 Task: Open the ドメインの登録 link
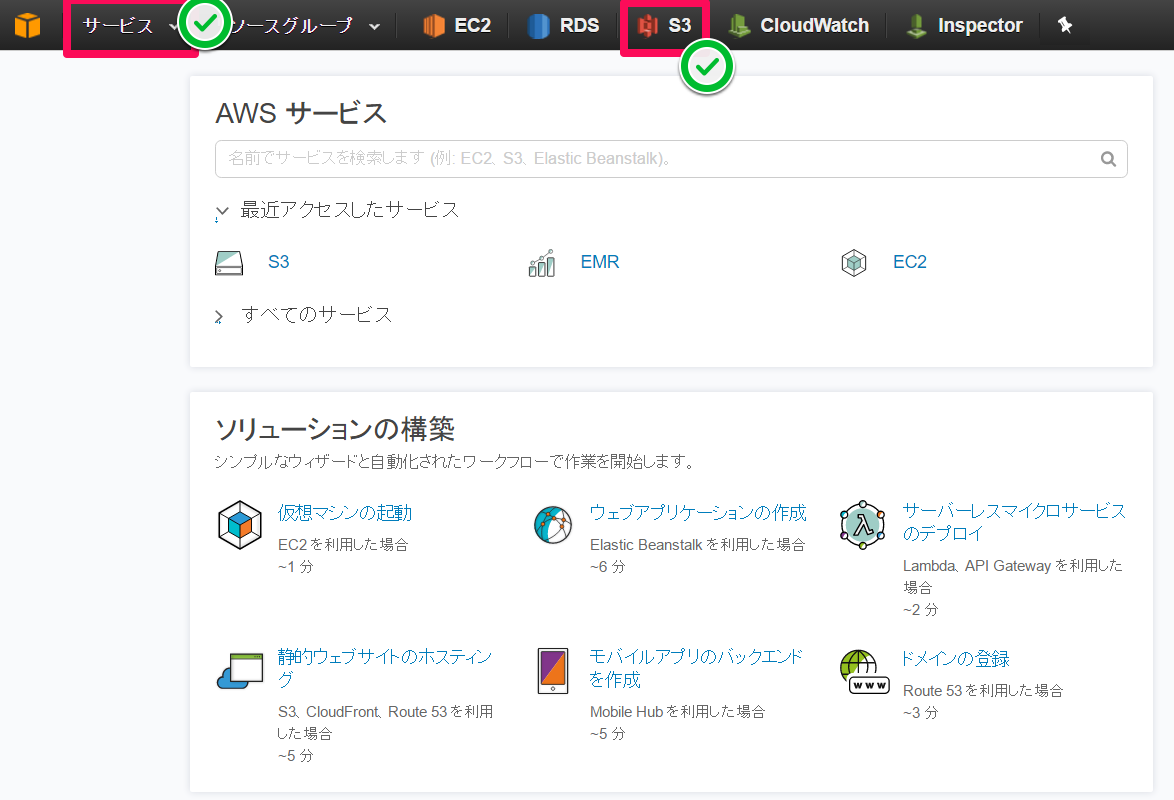(955, 659)
